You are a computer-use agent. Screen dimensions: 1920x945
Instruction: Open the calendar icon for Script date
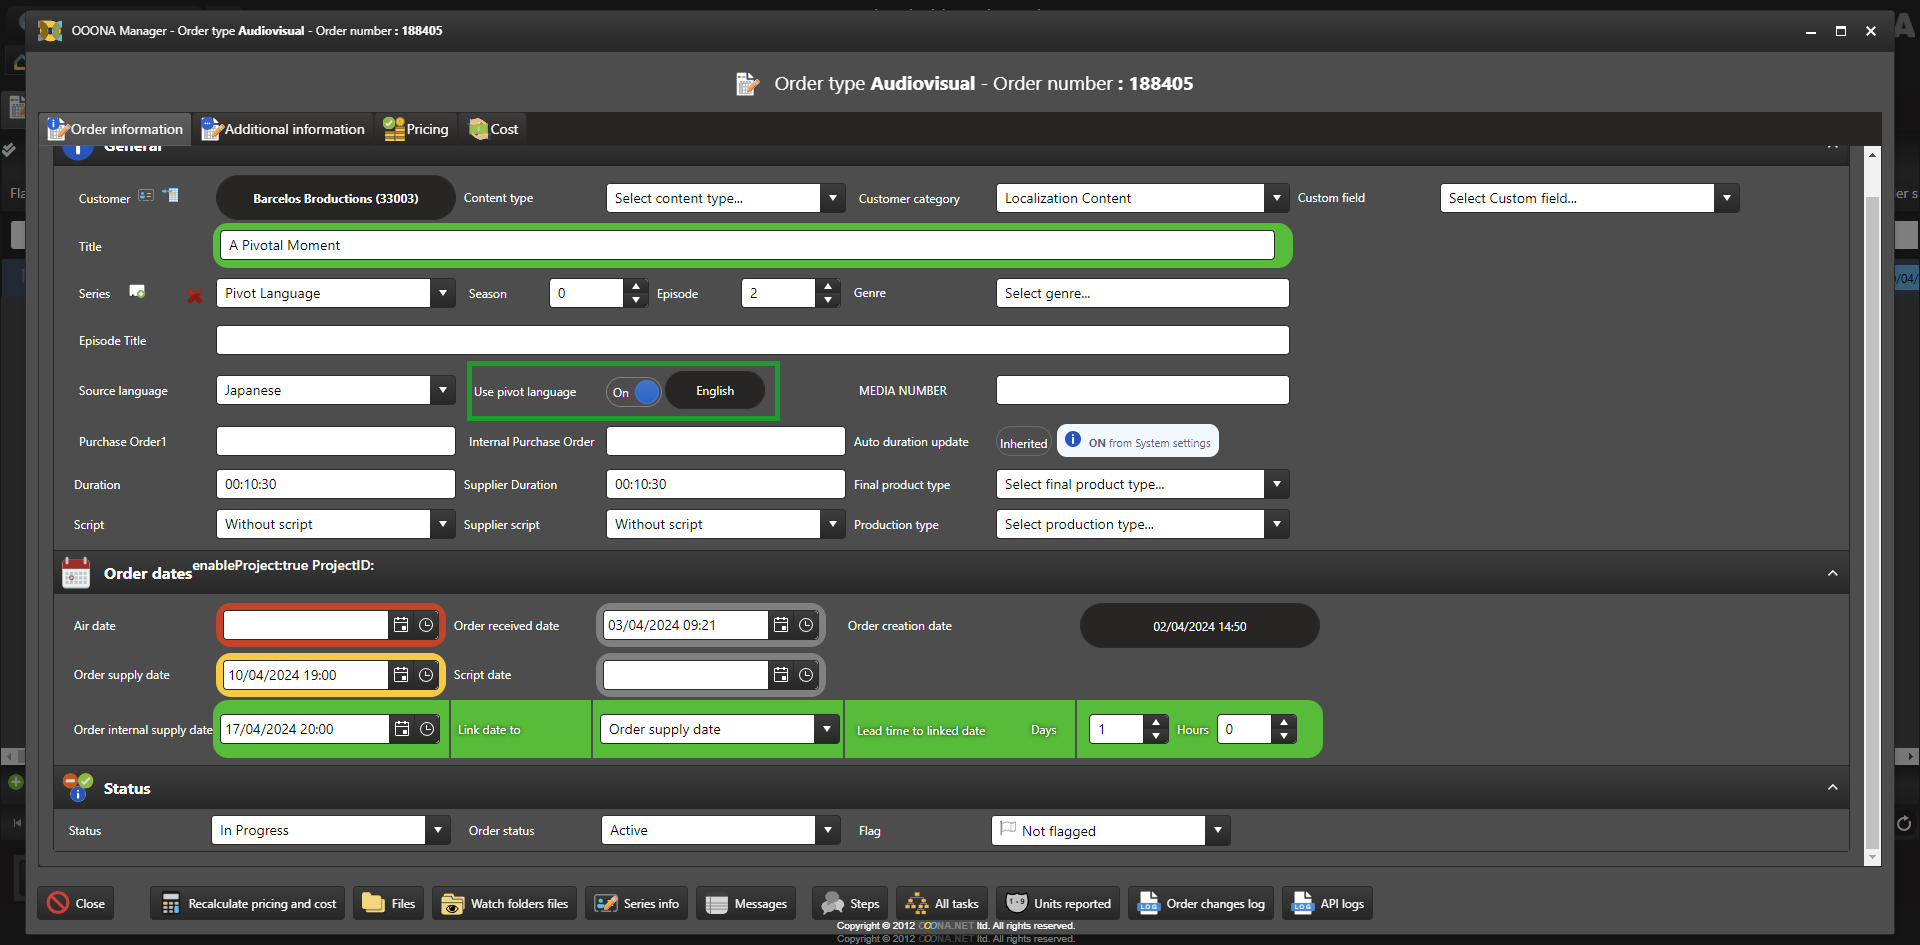781,675
